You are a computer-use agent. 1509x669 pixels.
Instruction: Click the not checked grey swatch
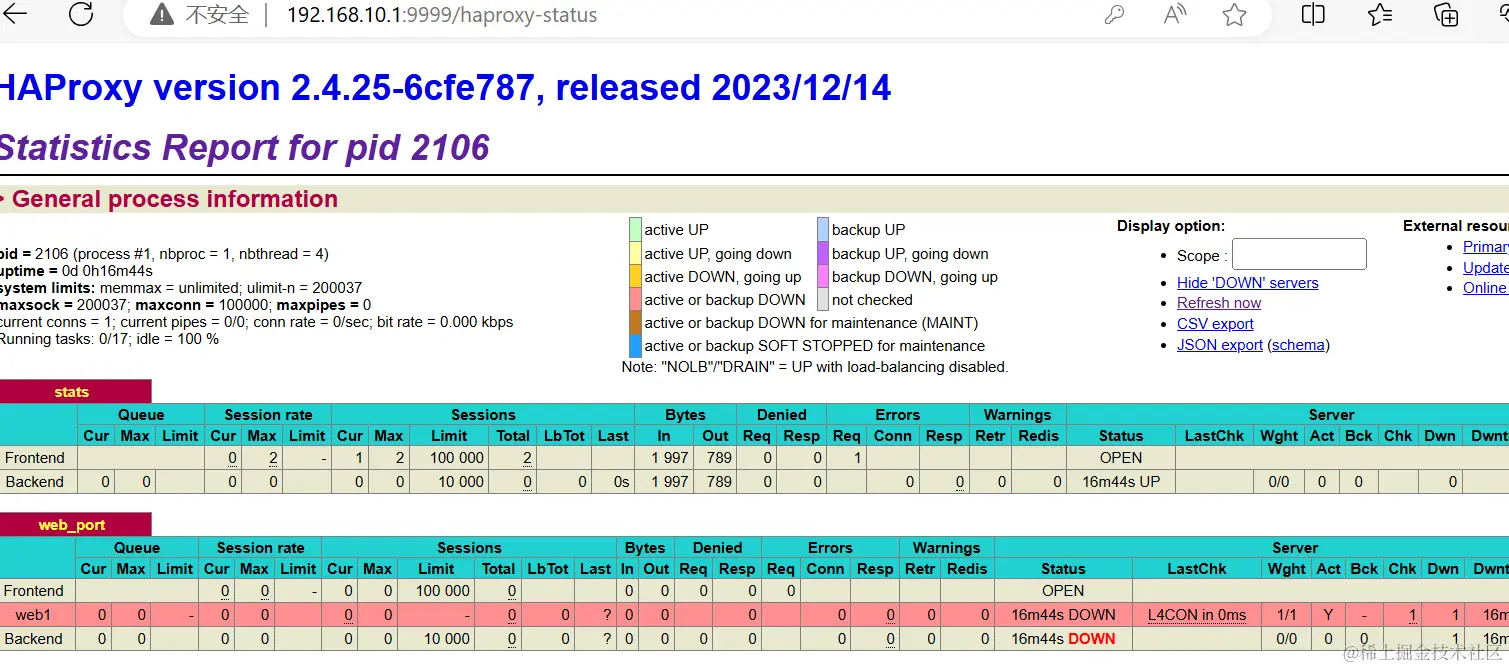(x=823, y=299)
